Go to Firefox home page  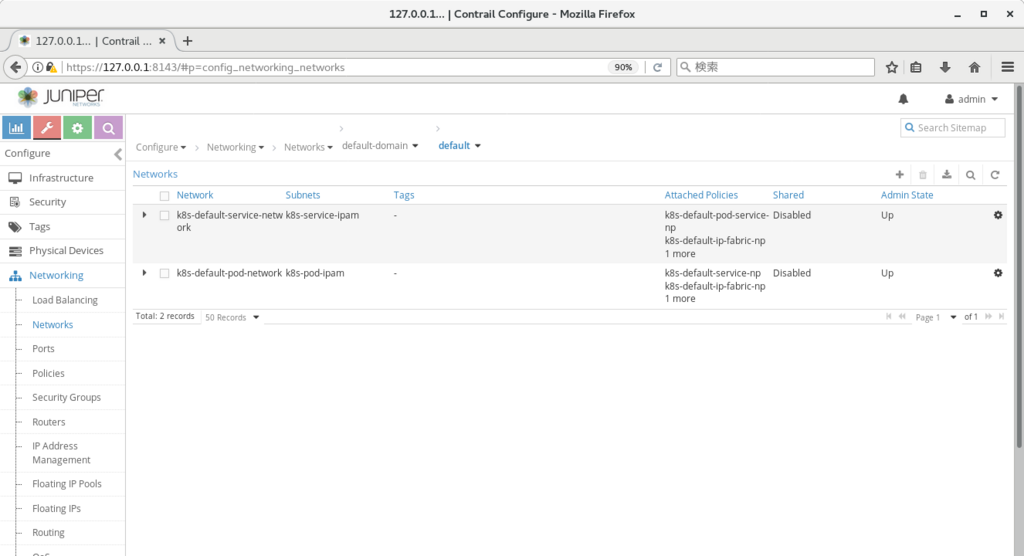click(x=974, y=67)
